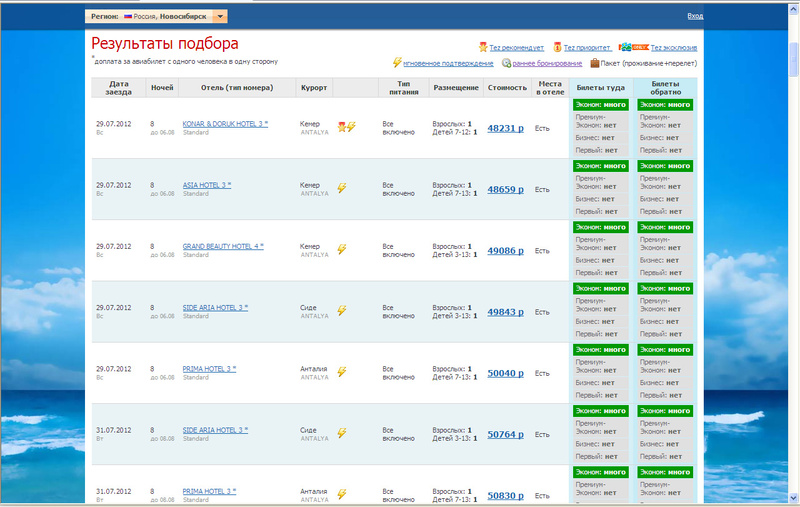Click the Тип питания column header

[x=404, y=88]
